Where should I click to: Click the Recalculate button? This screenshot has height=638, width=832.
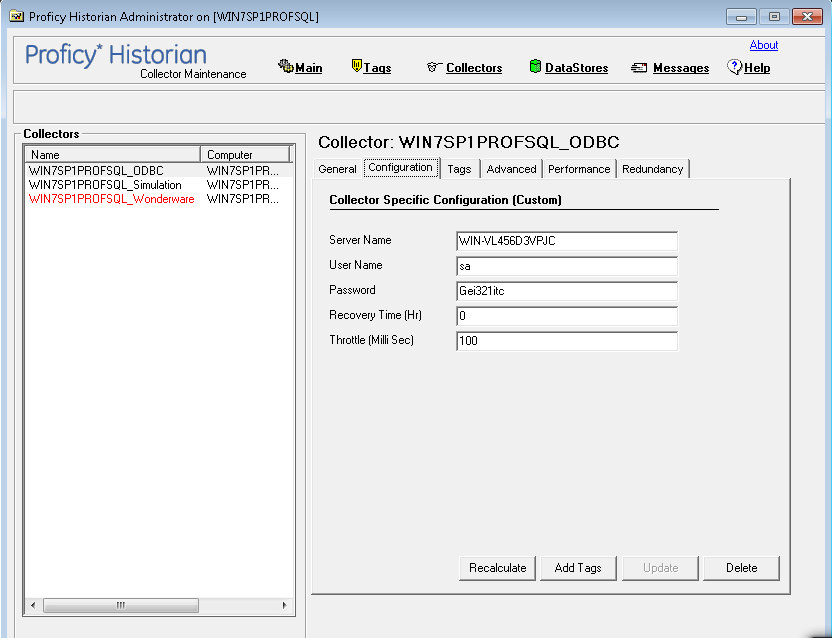498,568
